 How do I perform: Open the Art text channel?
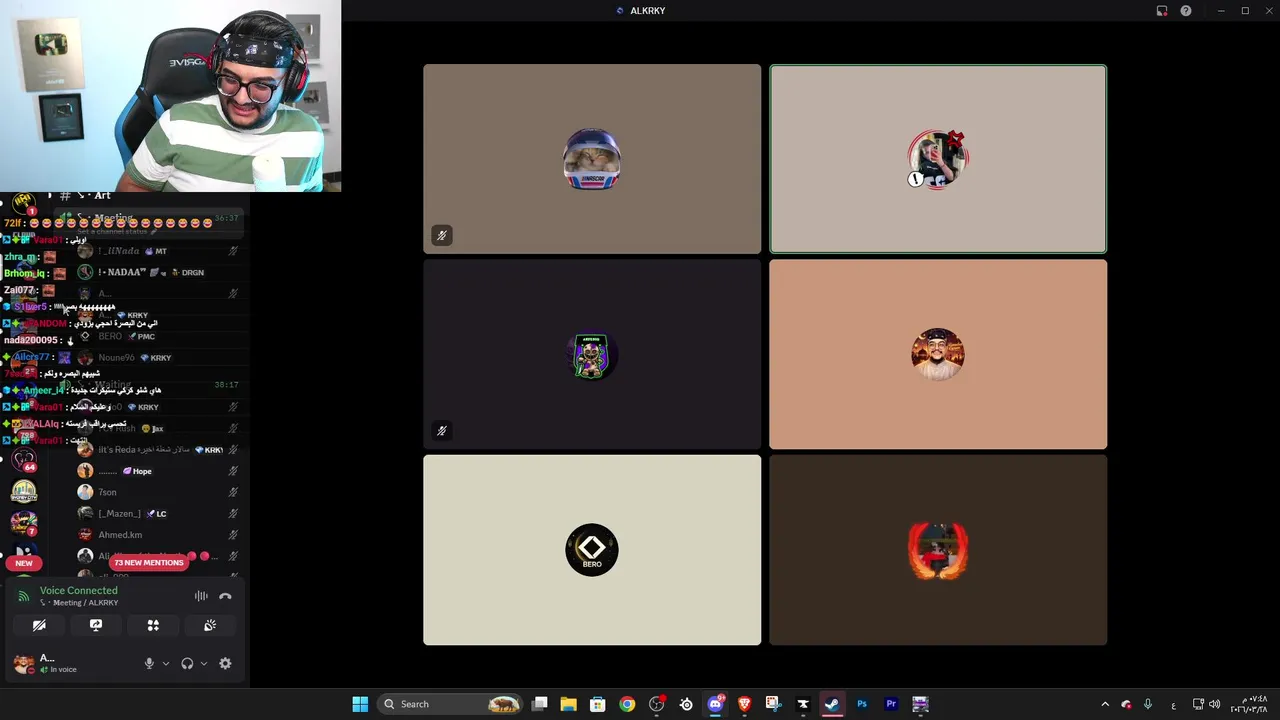tap(102, 196)
